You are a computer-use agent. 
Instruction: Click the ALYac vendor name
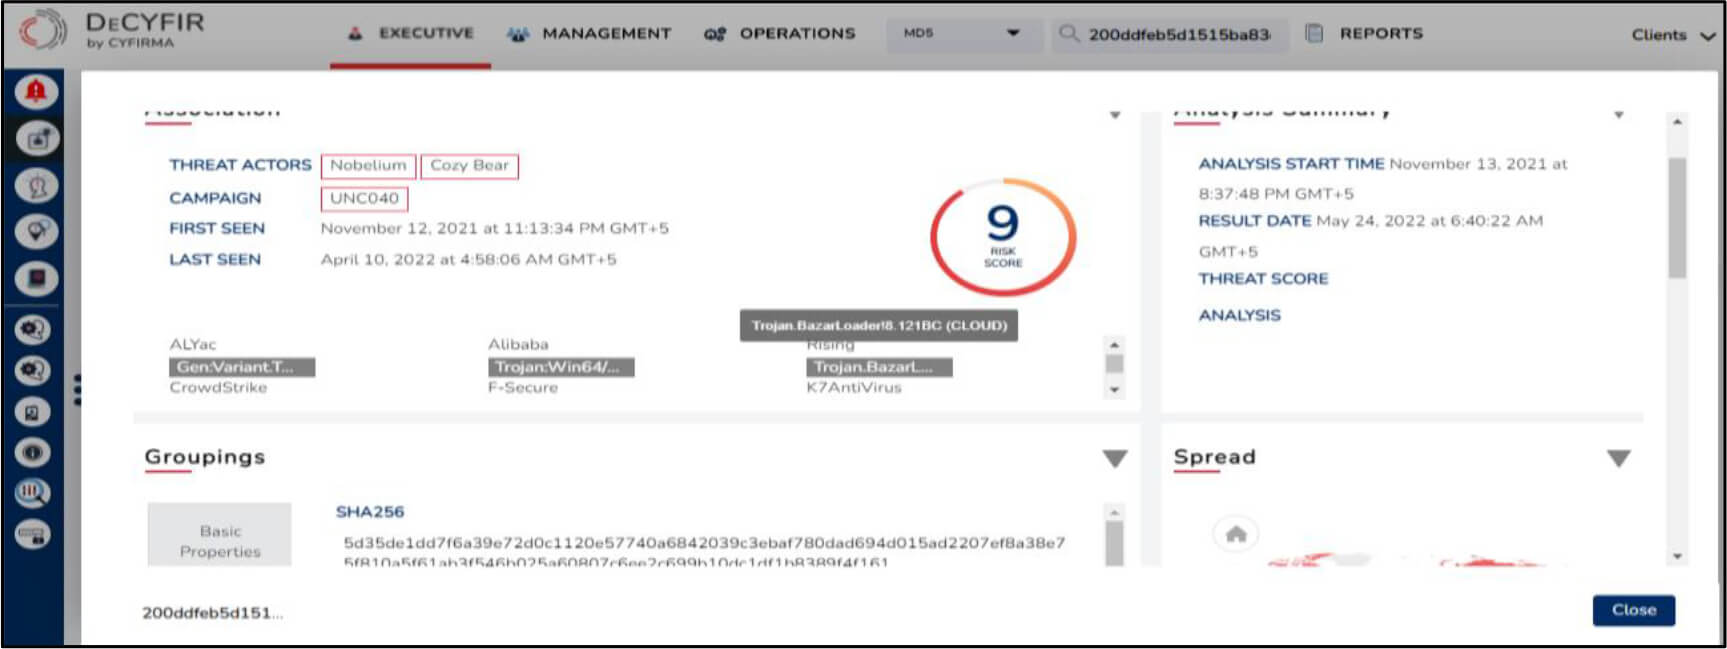[192, 344]
